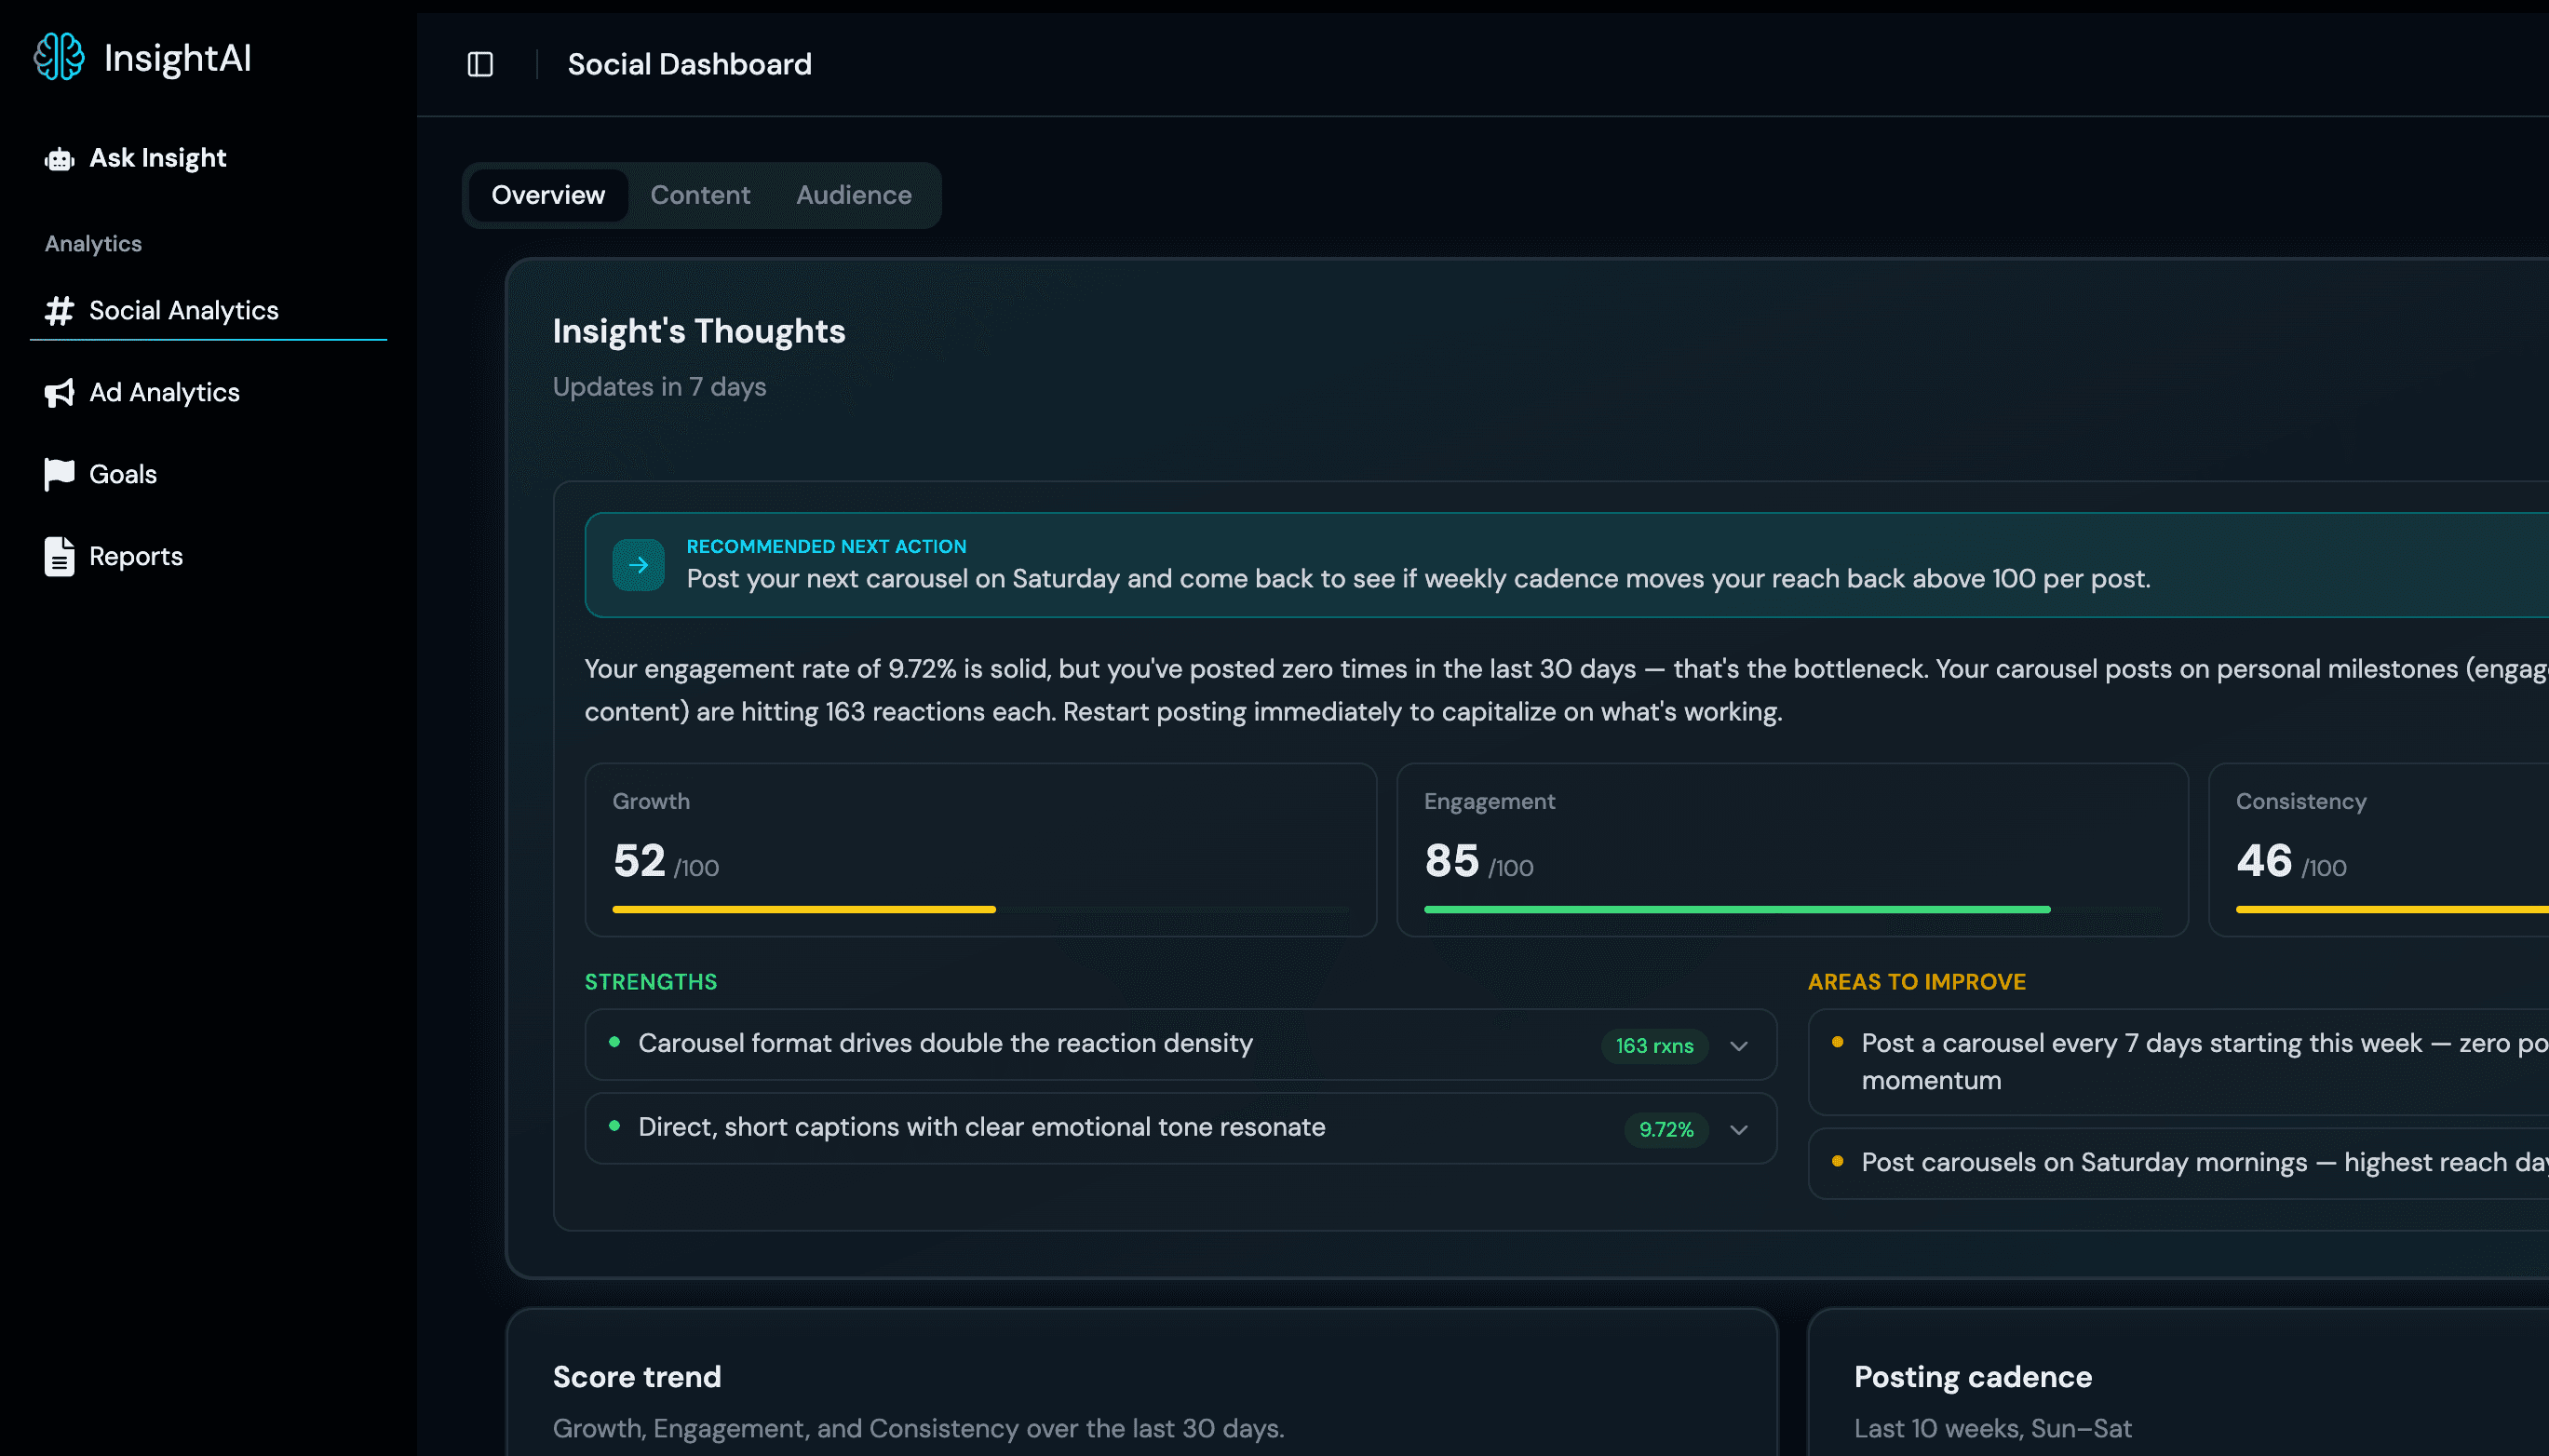Click 'Your engagement rate of 9.72%' summary paragraph
This screenshot has height=1456, width=2549.
tap(1566, 691)
